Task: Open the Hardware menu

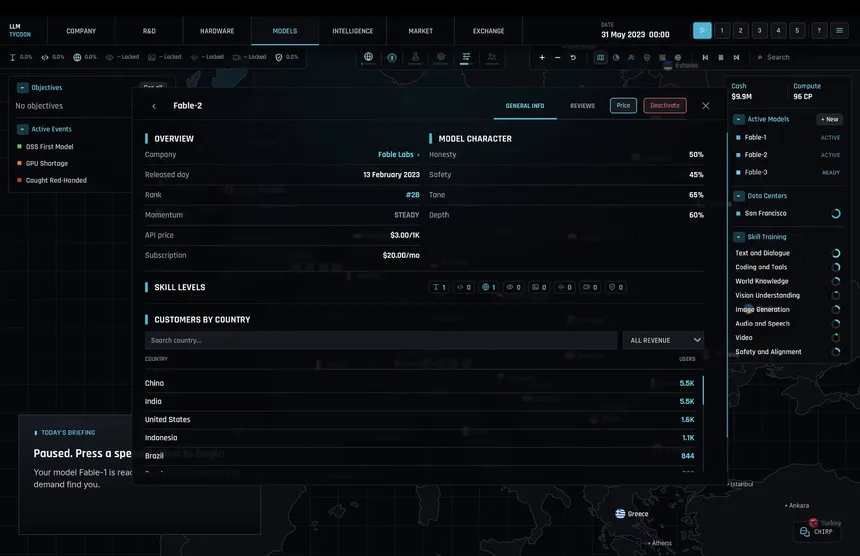Action: tap(217, 31)
